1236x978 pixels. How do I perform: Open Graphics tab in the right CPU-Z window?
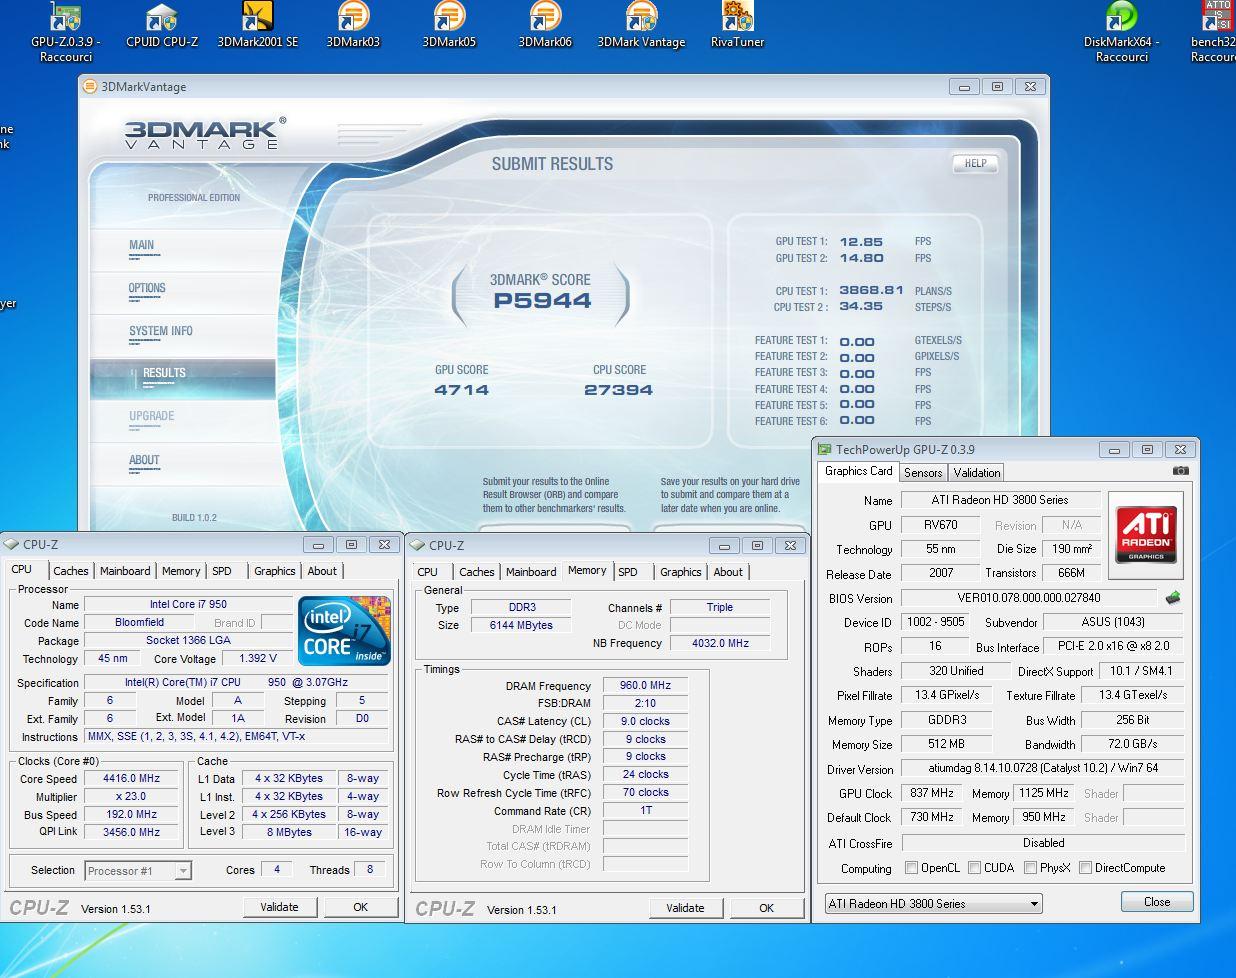[x=681, y=572]
